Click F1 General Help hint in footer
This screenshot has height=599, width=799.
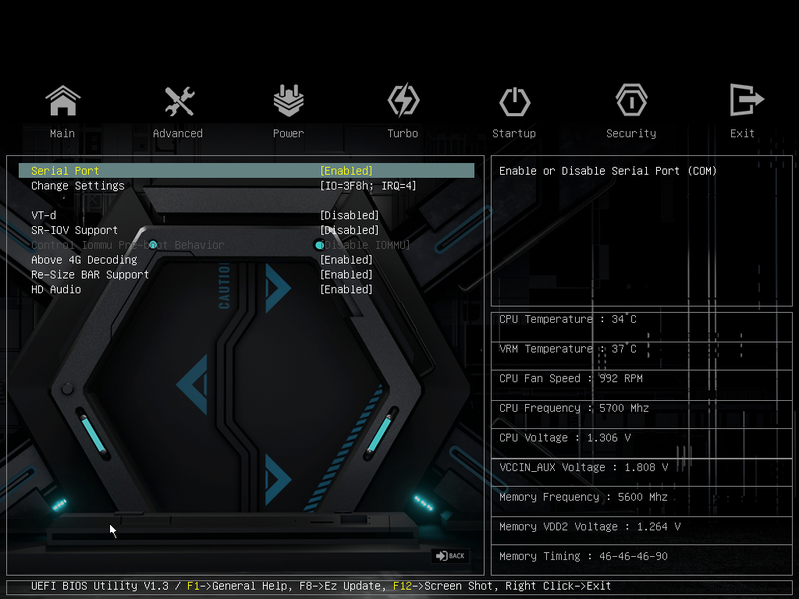[238, 586]
